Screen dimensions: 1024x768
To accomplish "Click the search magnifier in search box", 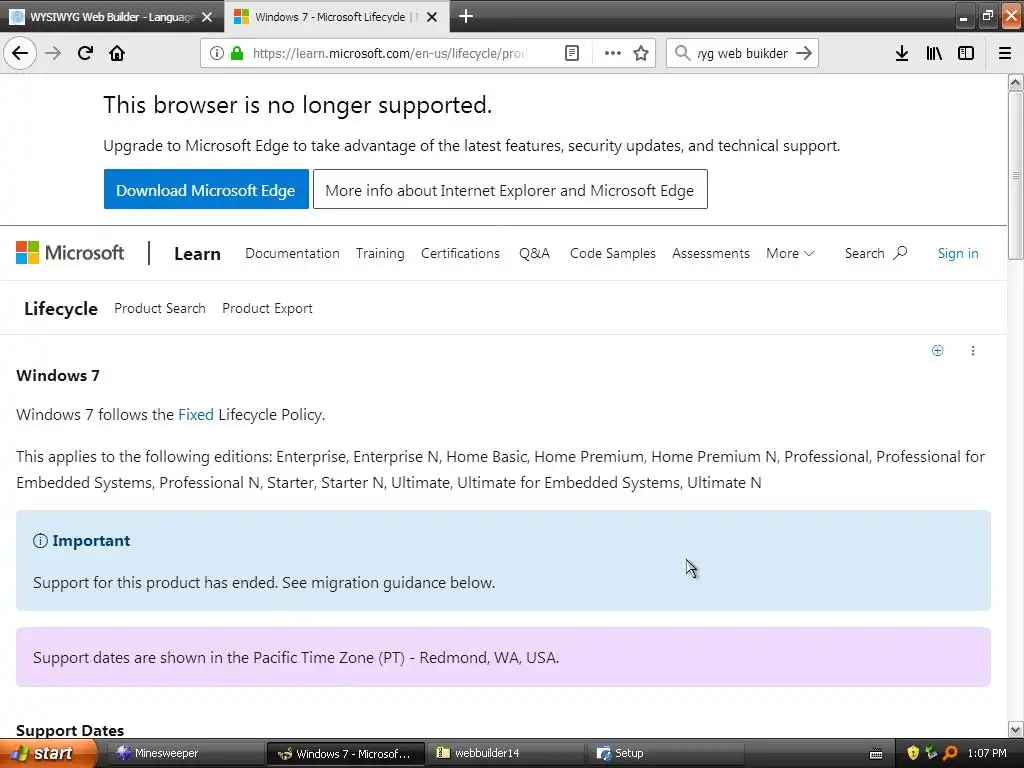I will [x=682, y=53].
